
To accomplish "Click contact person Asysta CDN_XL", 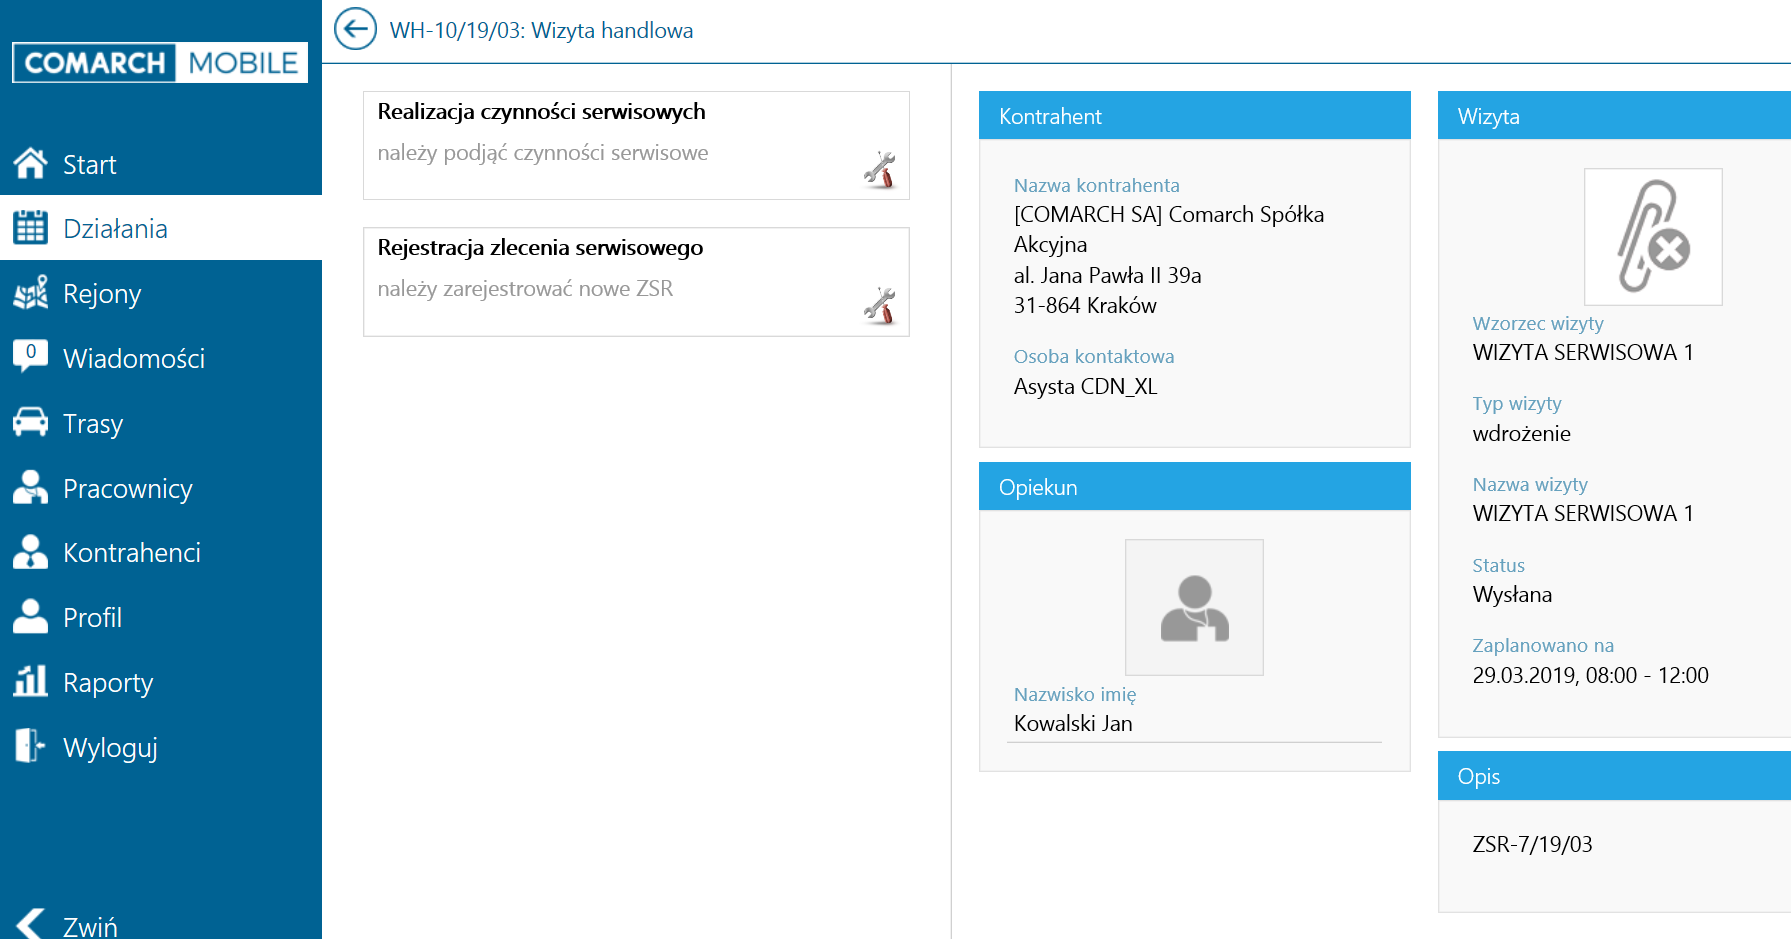I will [1085, 386].
